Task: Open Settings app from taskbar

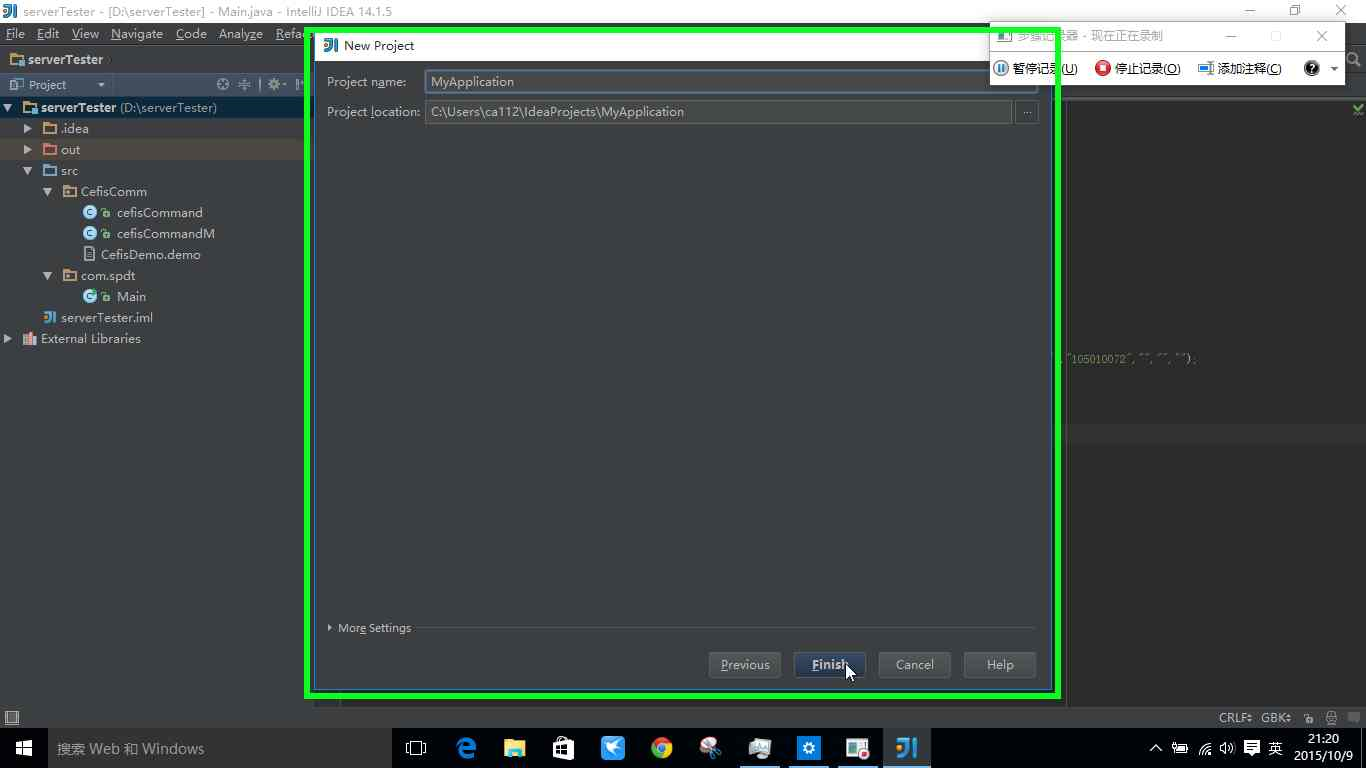Action: (808, 748)
